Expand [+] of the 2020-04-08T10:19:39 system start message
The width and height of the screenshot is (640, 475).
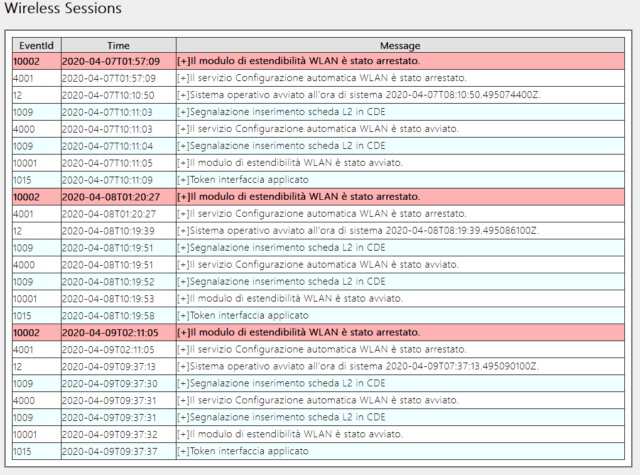183,230
